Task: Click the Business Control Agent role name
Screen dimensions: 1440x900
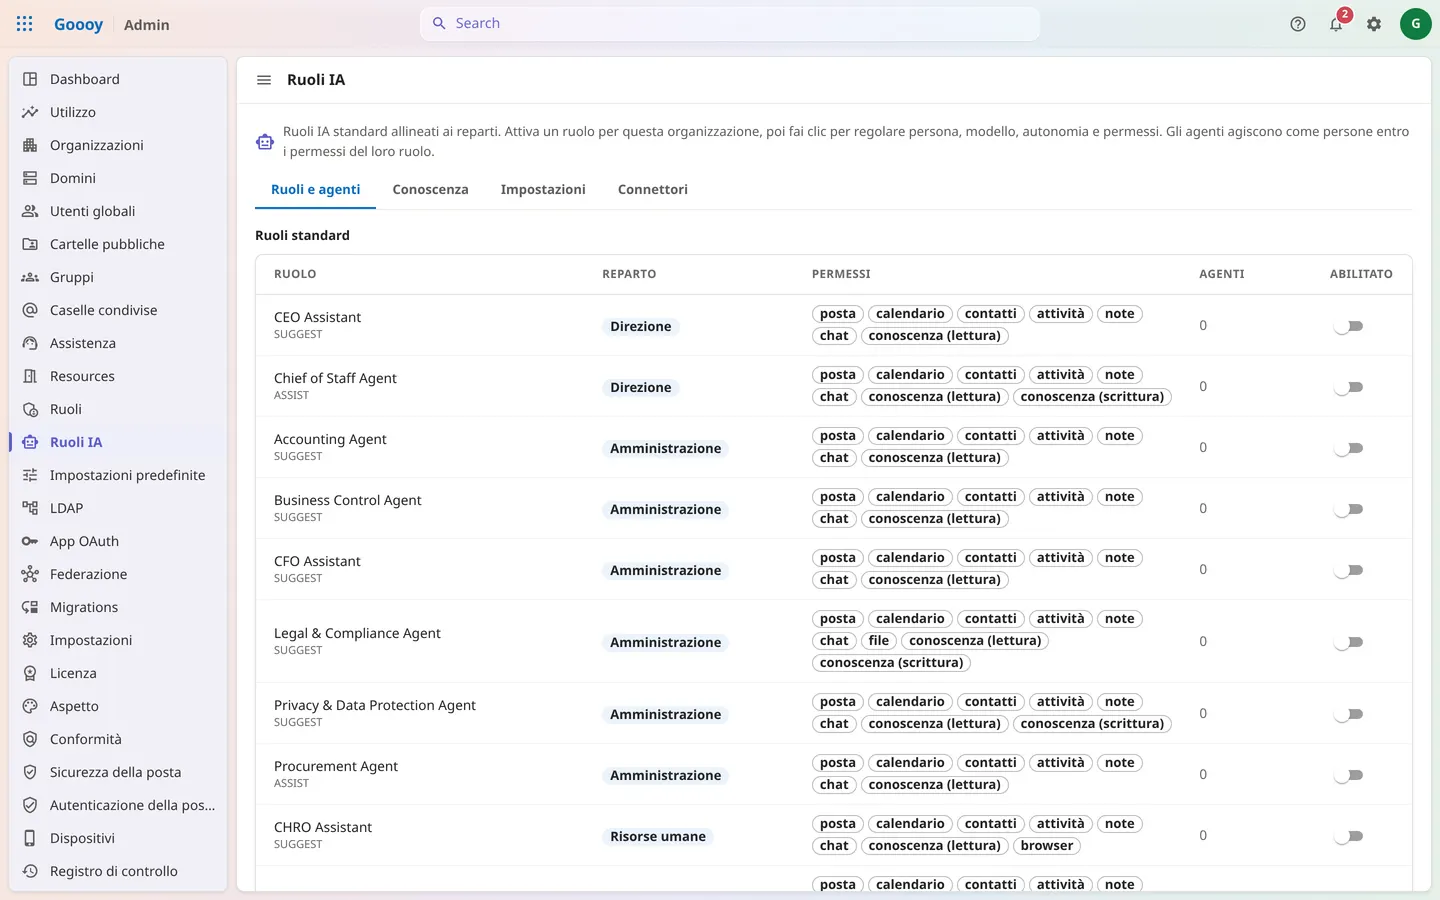Action: point(347,500)
